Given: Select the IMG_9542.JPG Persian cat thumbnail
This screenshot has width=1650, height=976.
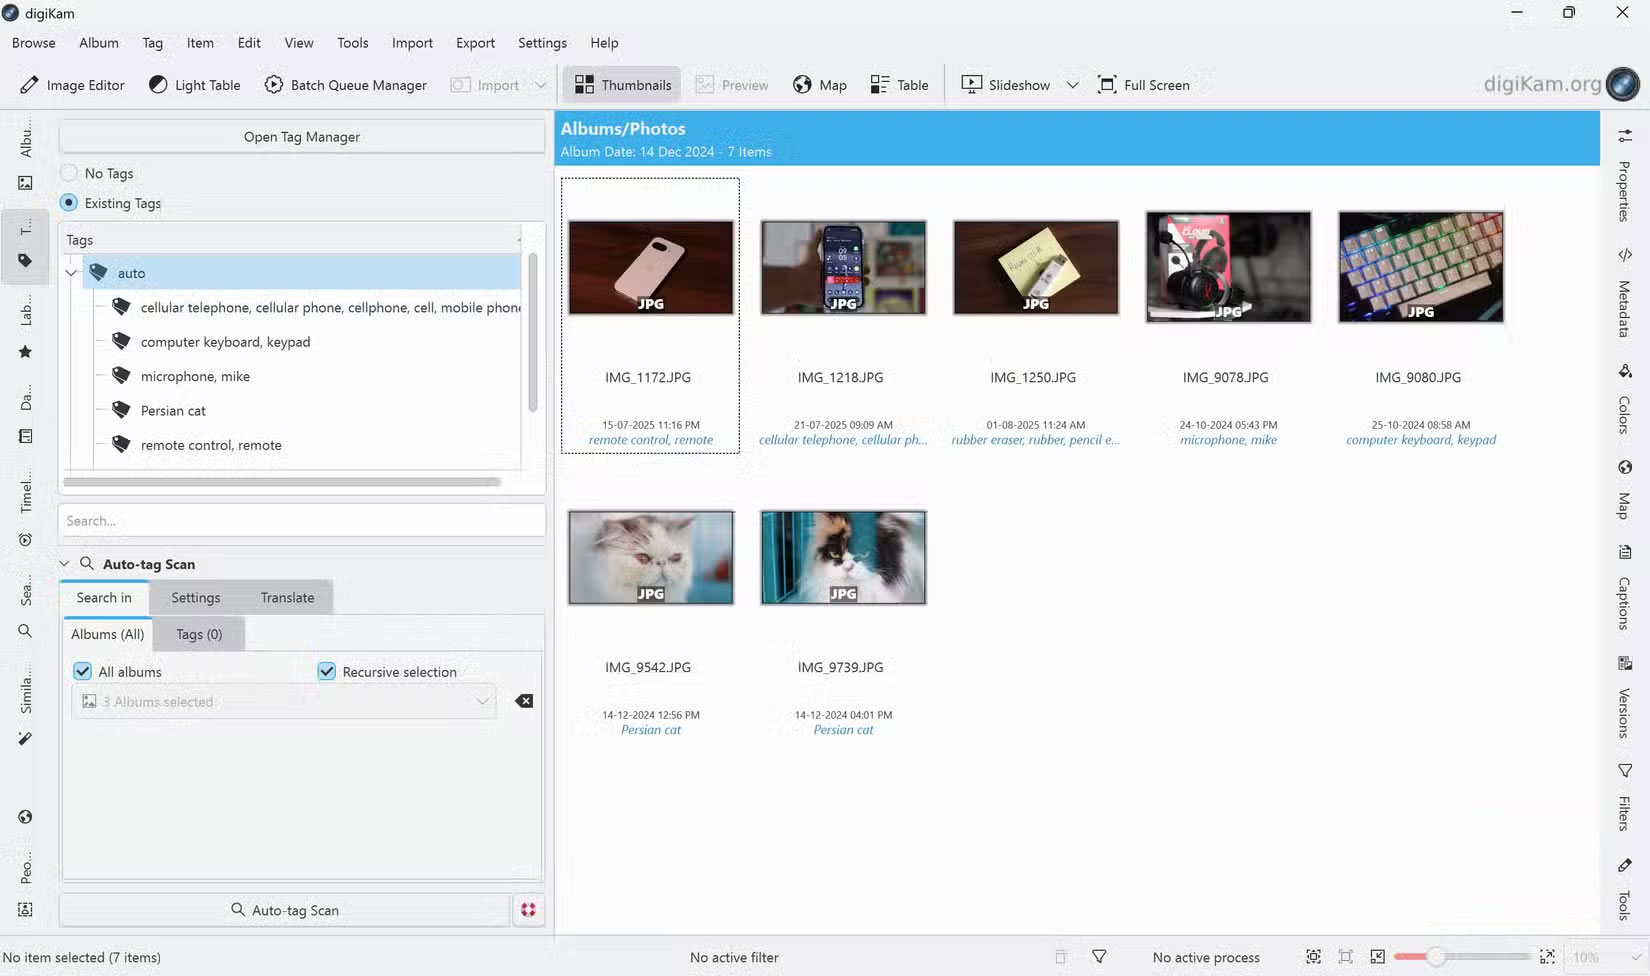Looking at the screenshot, I should point(650,557).
